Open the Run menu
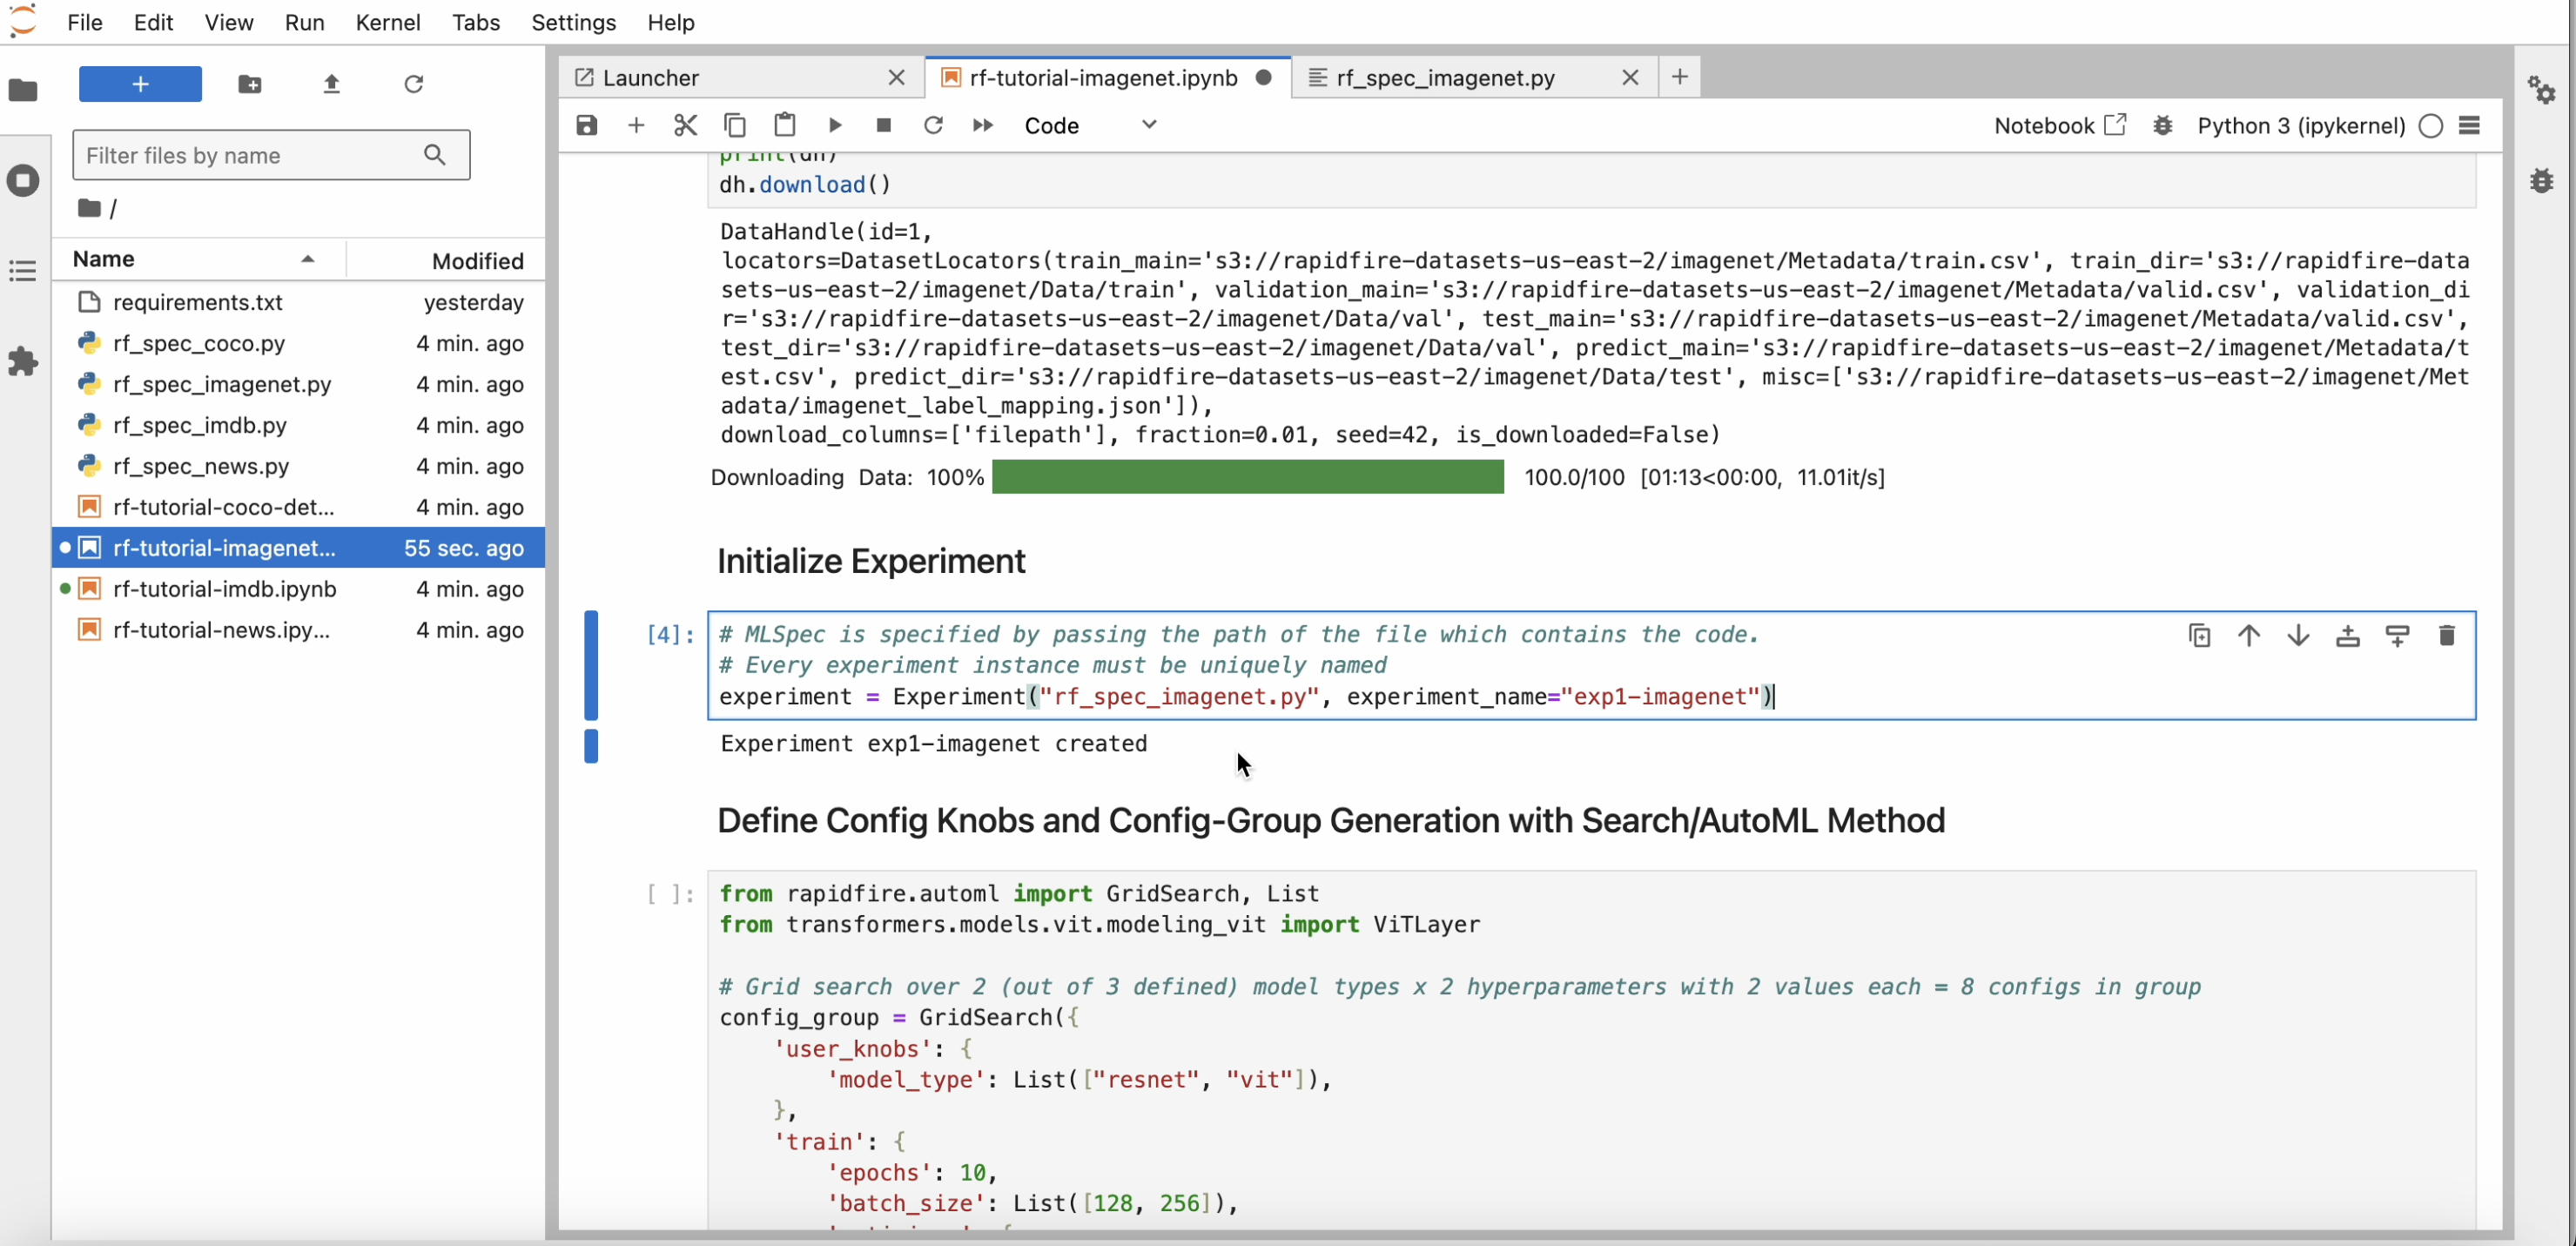 [x=304, y=22]
